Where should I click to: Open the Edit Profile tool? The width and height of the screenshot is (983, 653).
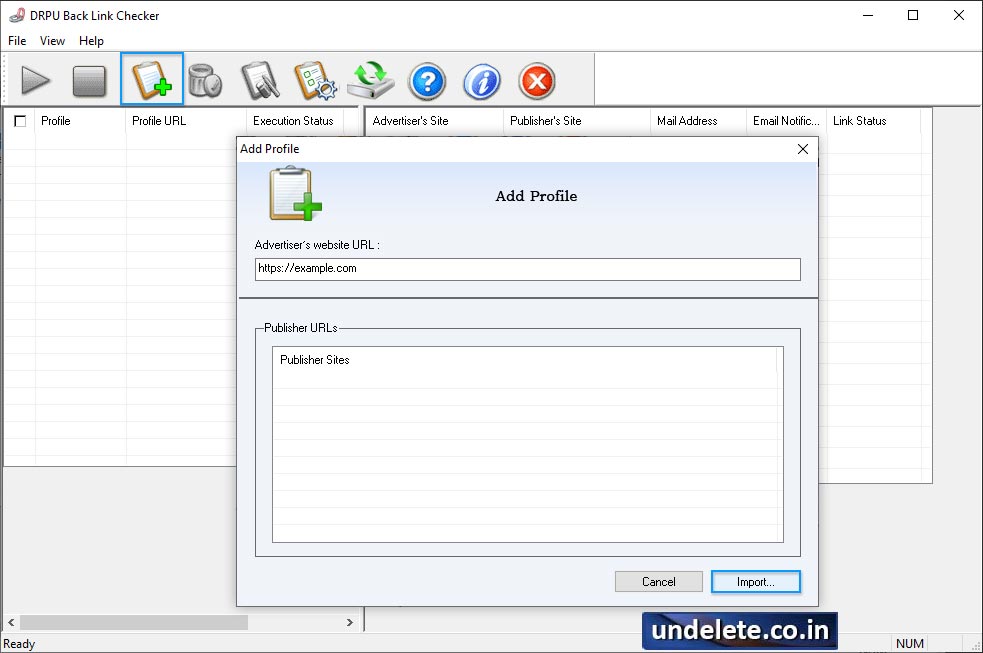point(261,81)
